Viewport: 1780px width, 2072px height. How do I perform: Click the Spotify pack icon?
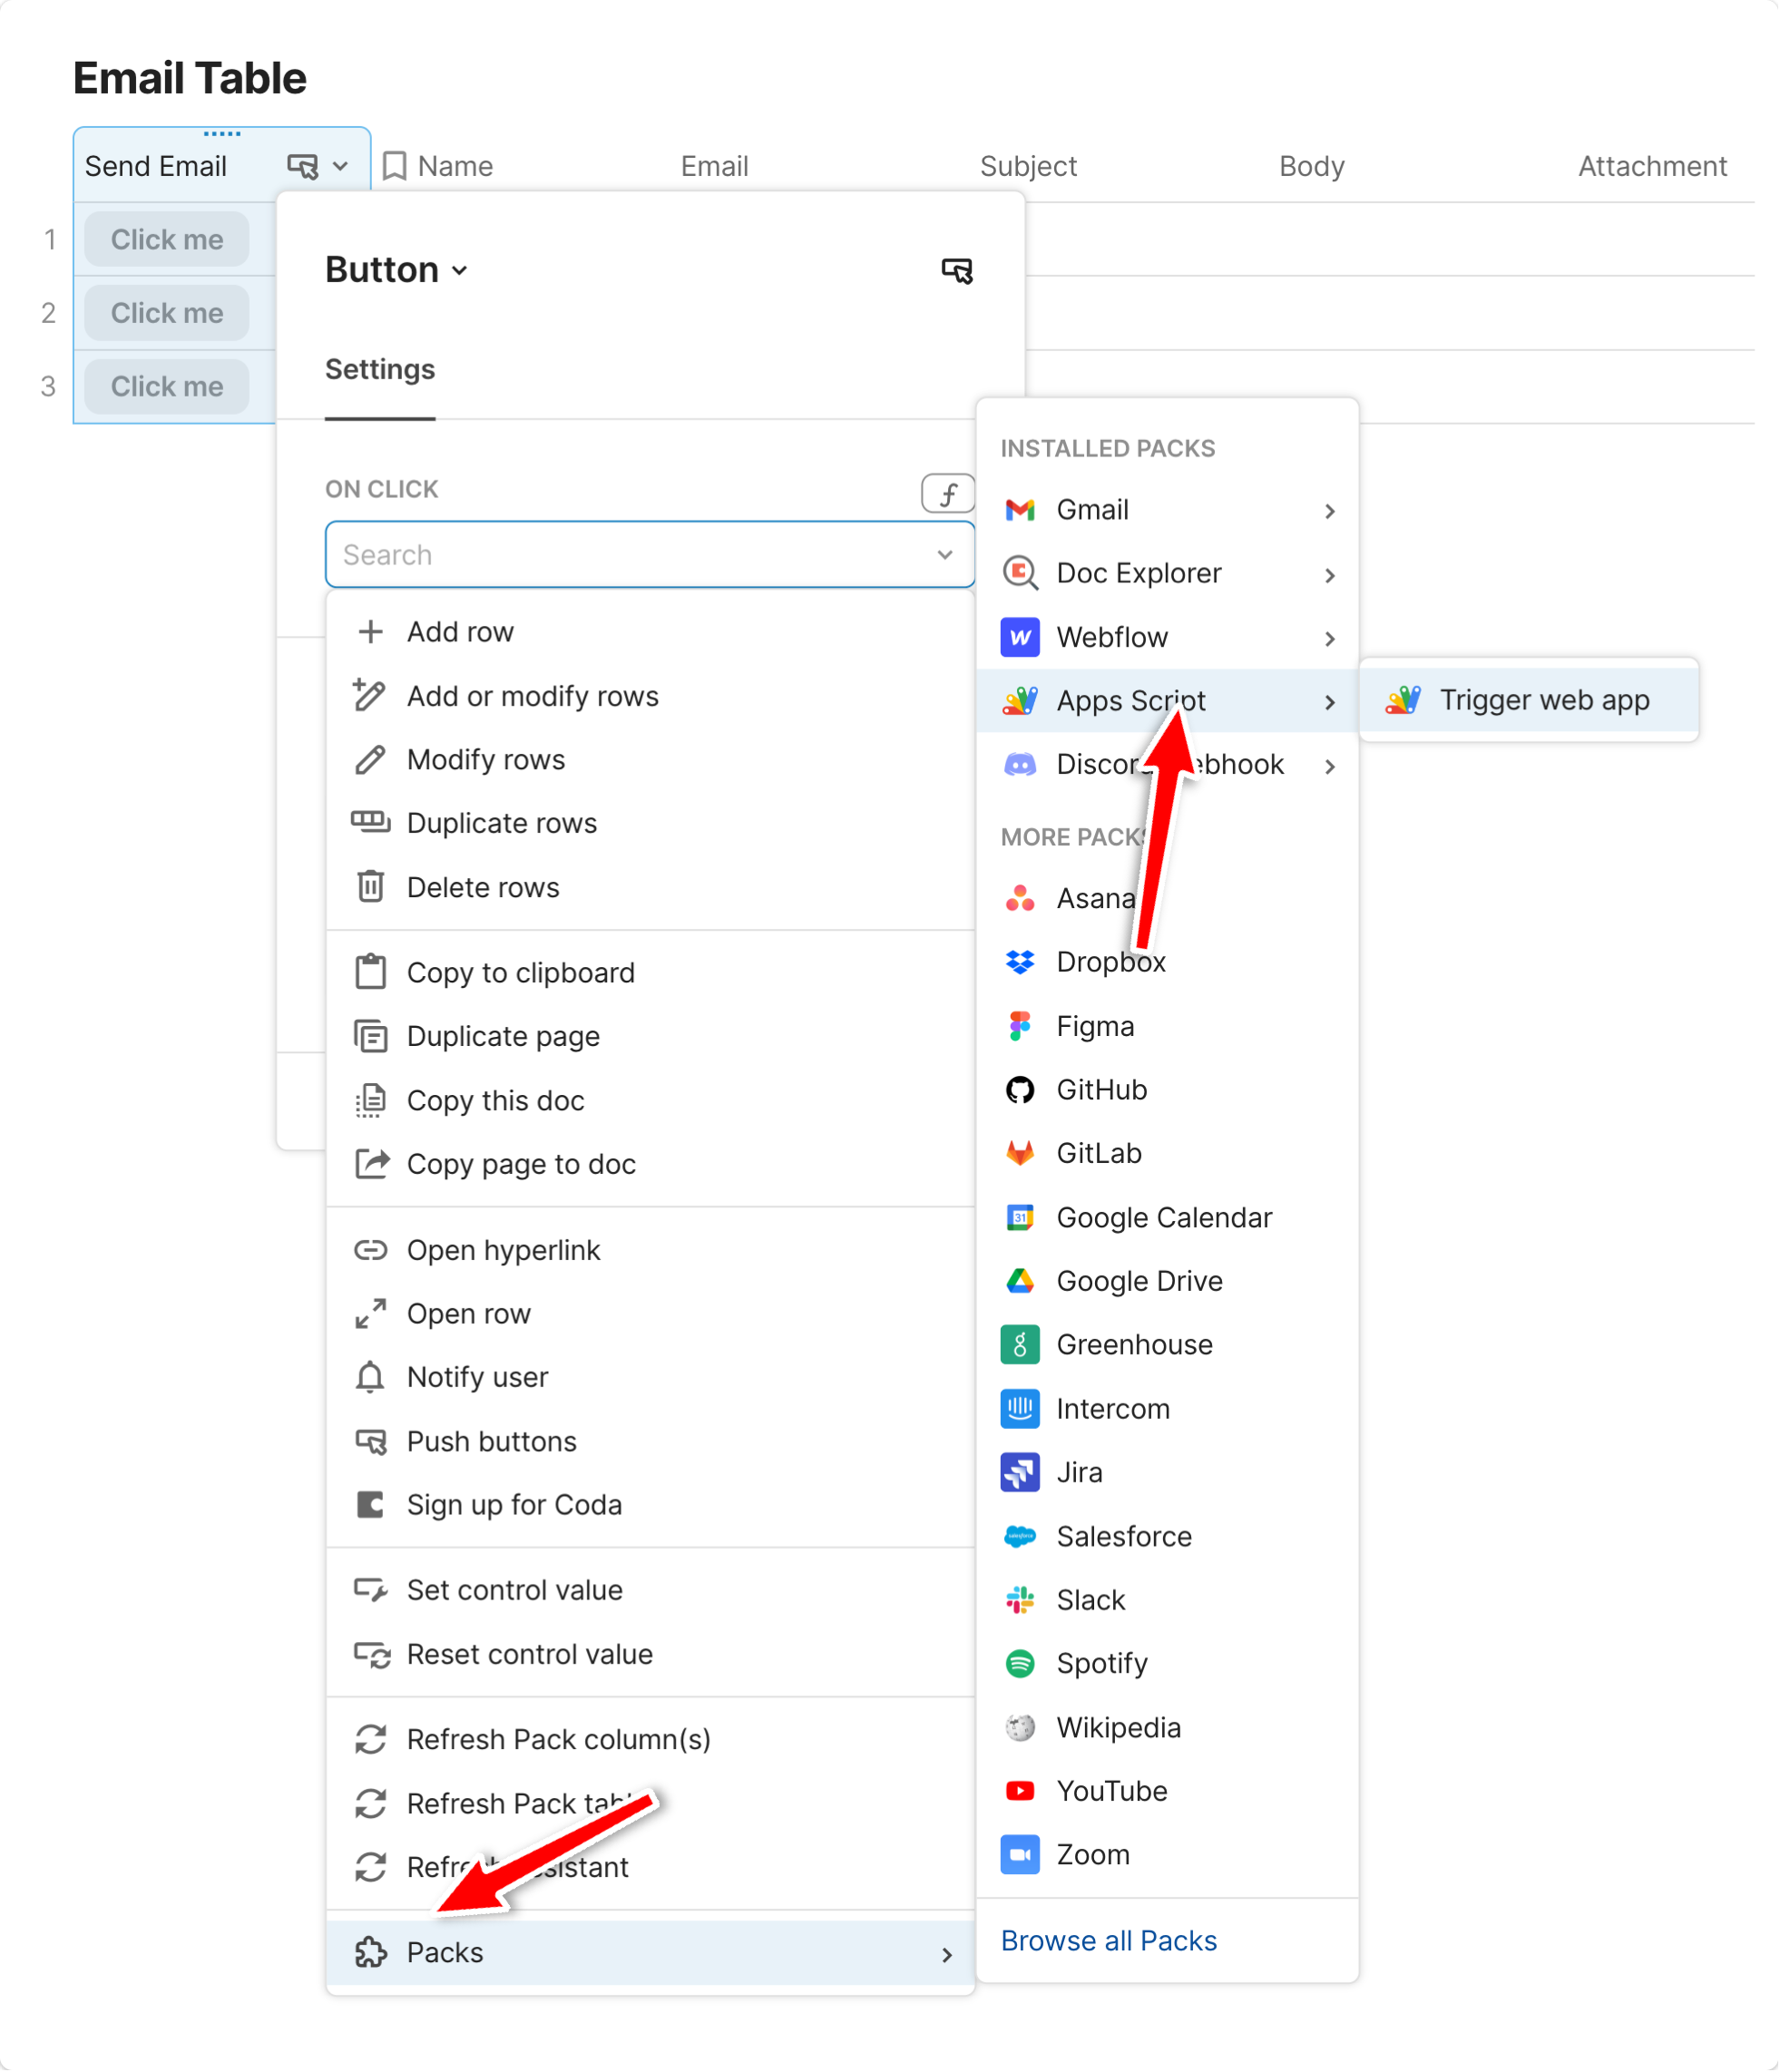coord(1020,1663)
